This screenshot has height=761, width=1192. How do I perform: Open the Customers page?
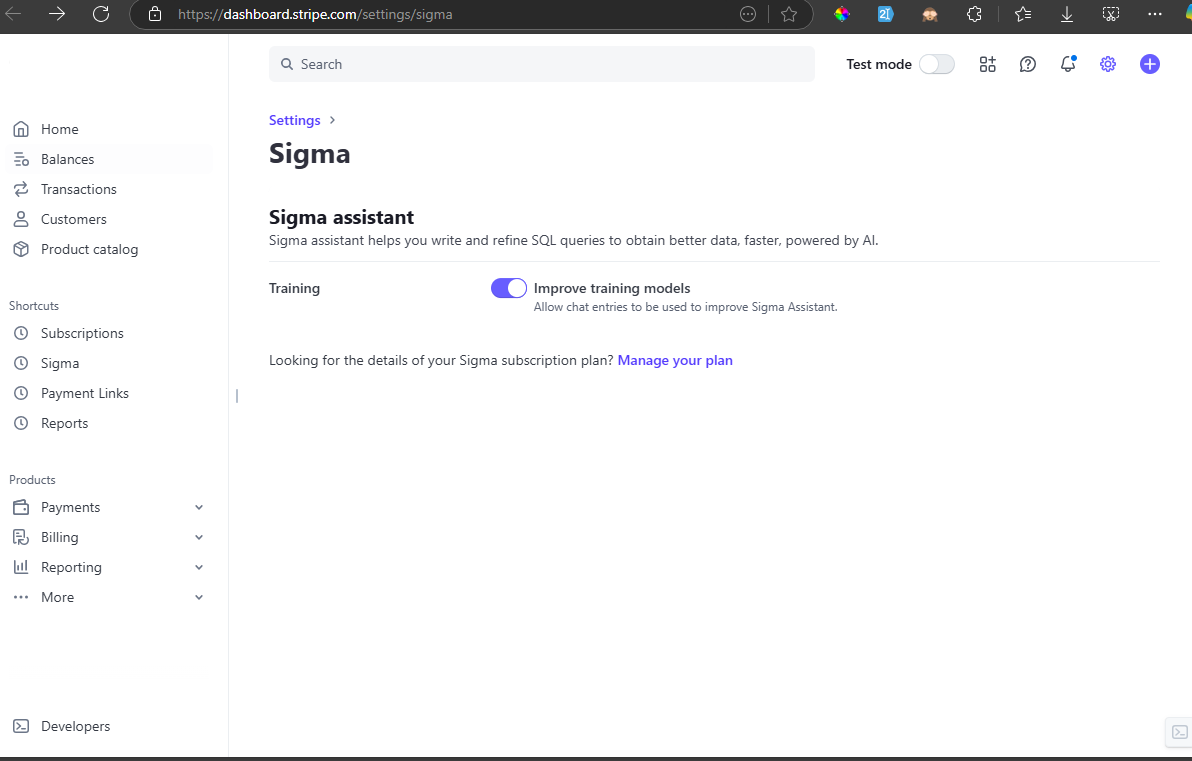[73, 219]
